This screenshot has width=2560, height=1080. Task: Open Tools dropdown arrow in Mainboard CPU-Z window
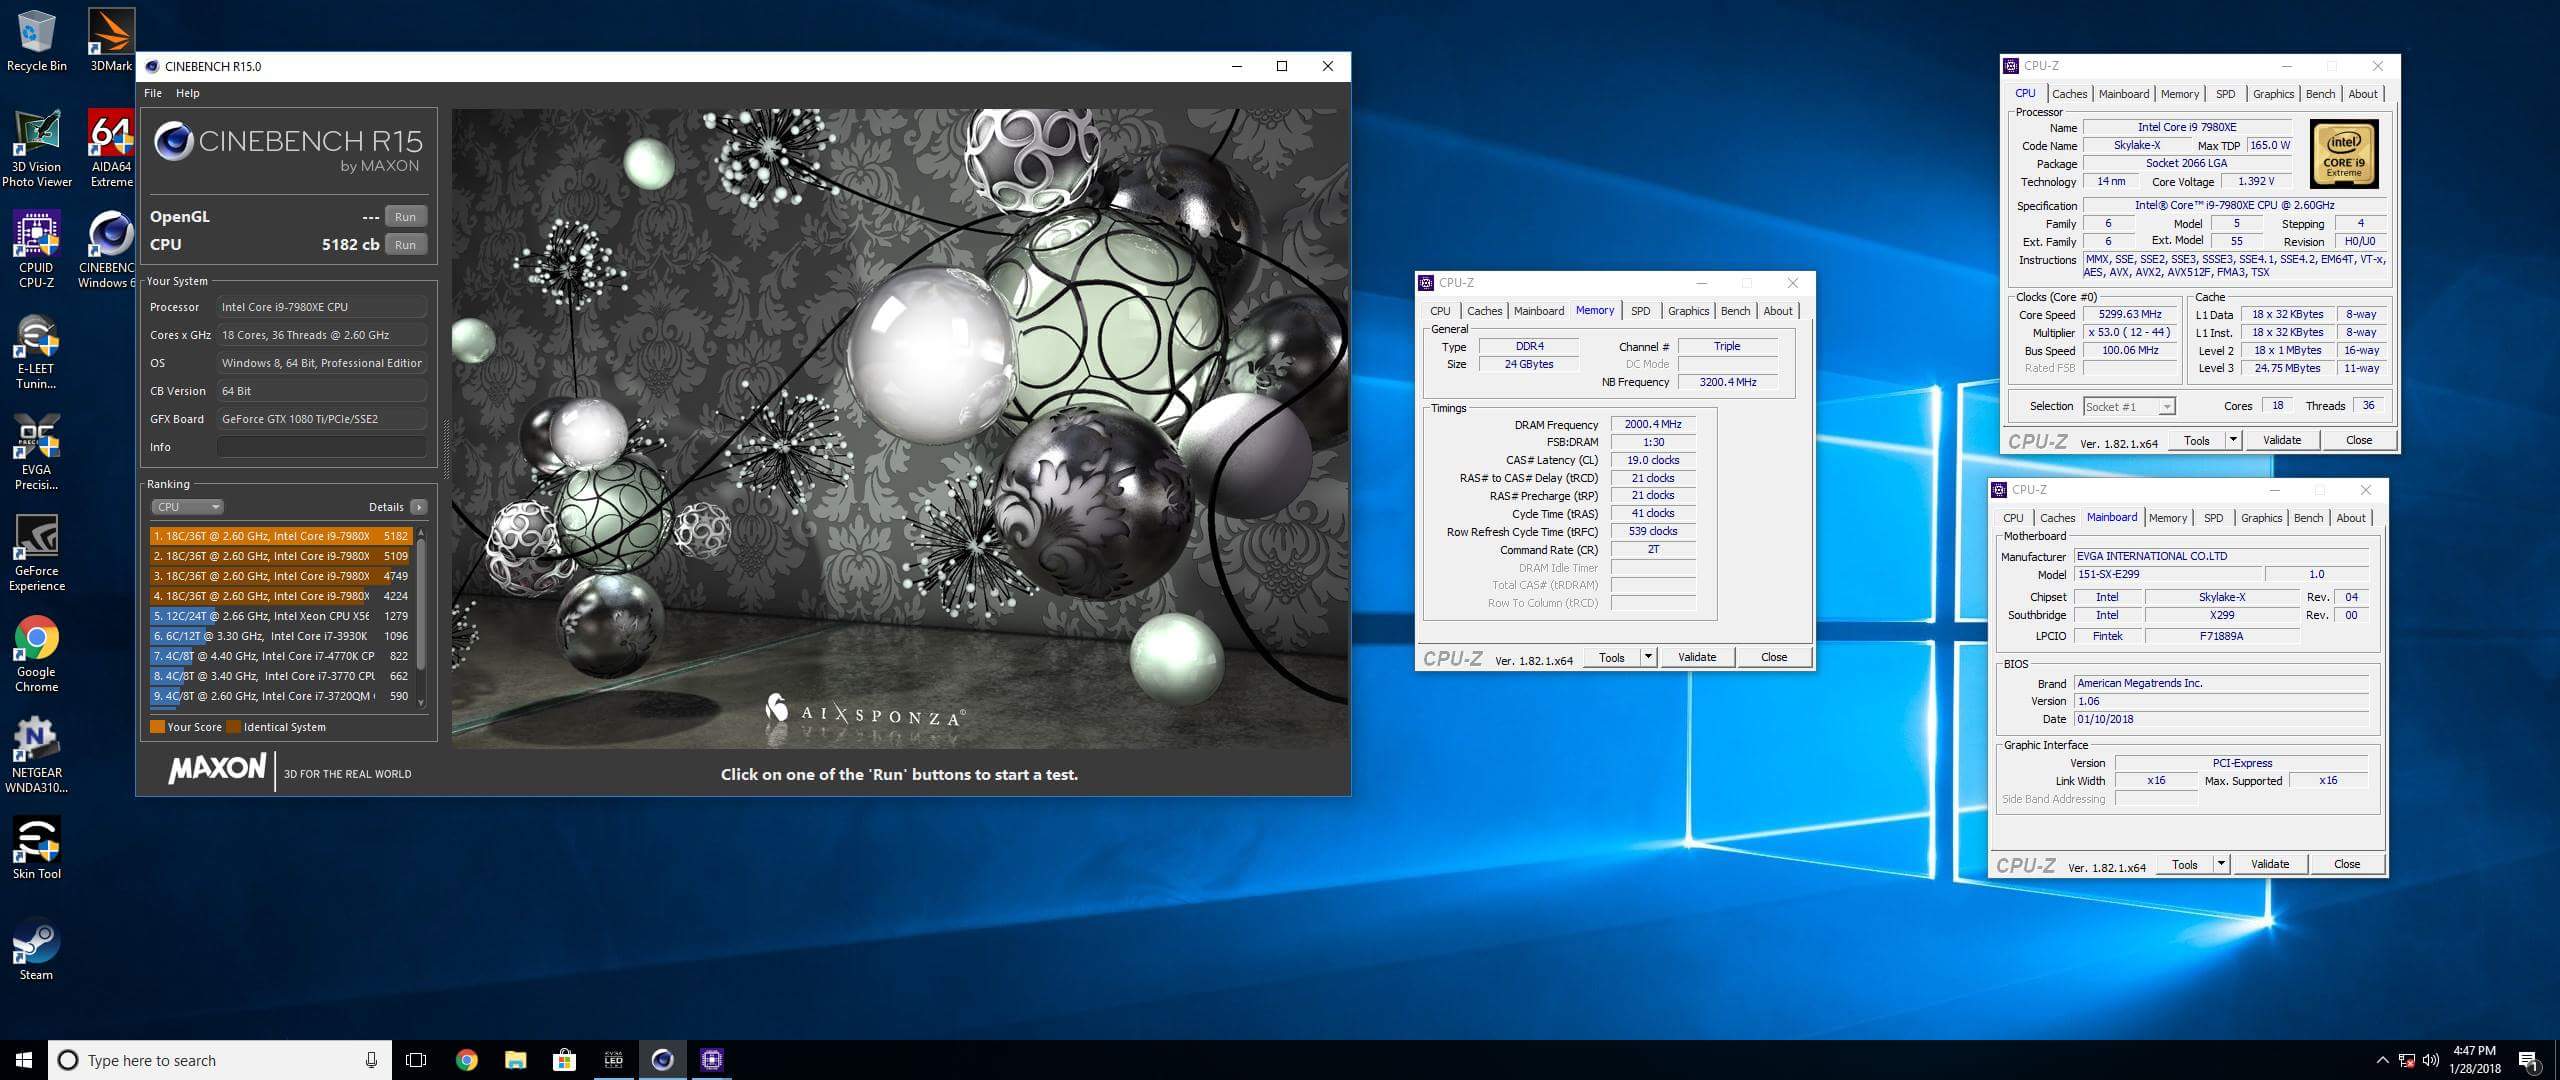point(2221,864)
